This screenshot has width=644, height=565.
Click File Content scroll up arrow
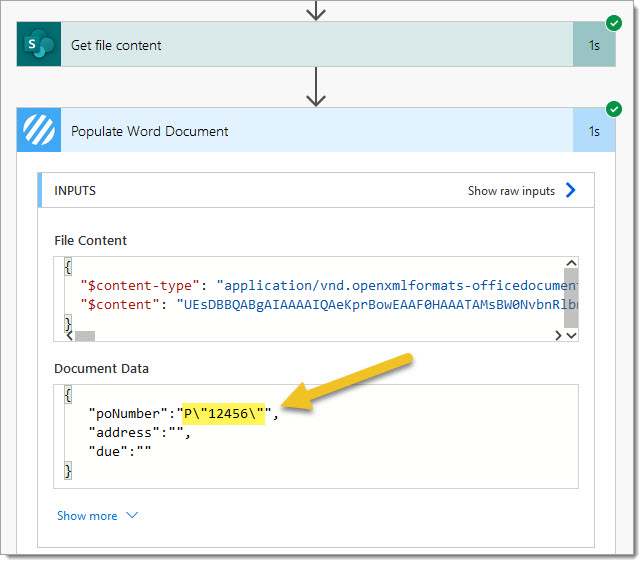[571, 265]
